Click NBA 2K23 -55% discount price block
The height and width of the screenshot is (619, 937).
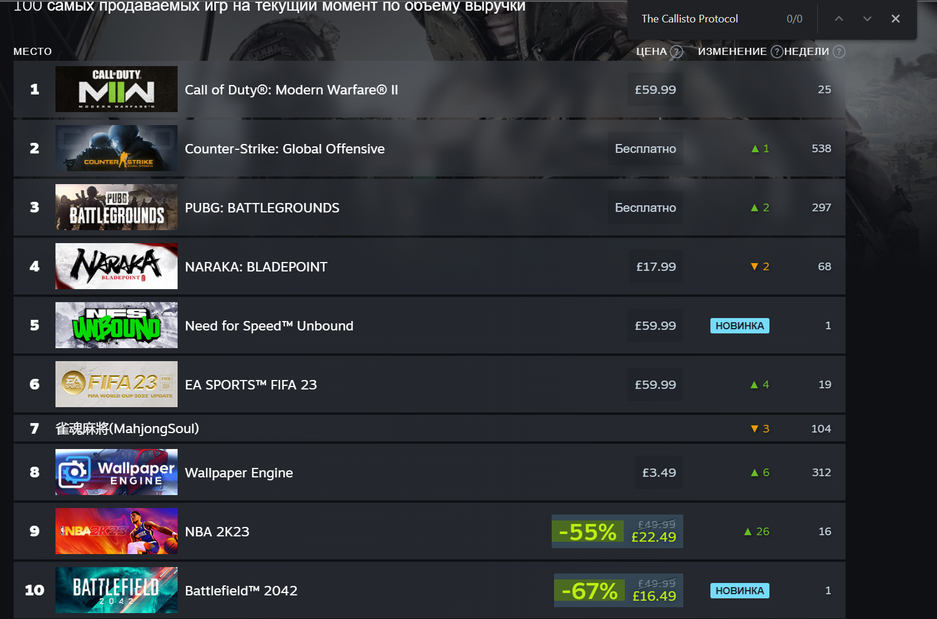tap(617, 531)
